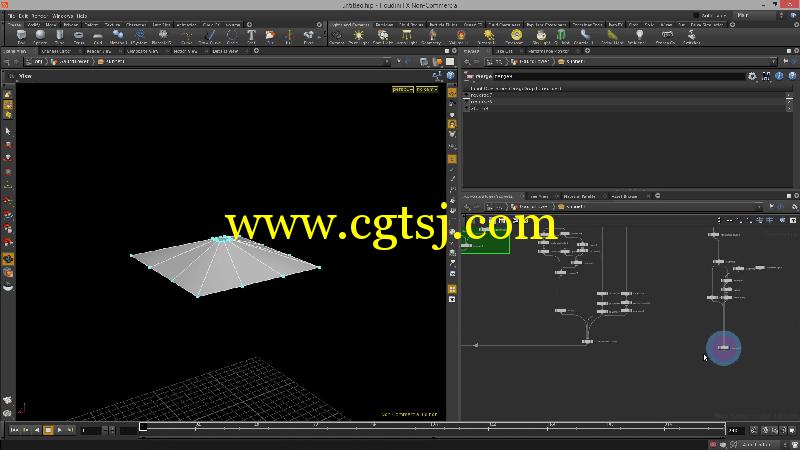Select the Platonic Solids shelf tool

click(x=163, y=36)
